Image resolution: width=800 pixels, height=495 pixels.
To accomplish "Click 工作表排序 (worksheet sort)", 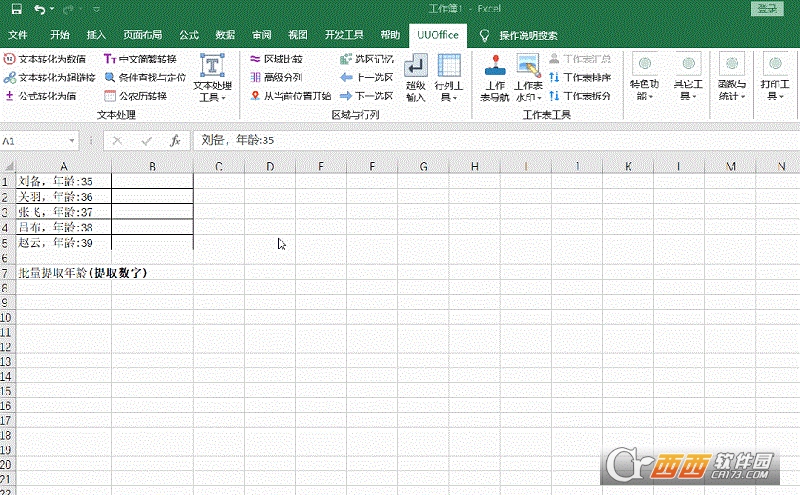I will (x=580, y=78).
